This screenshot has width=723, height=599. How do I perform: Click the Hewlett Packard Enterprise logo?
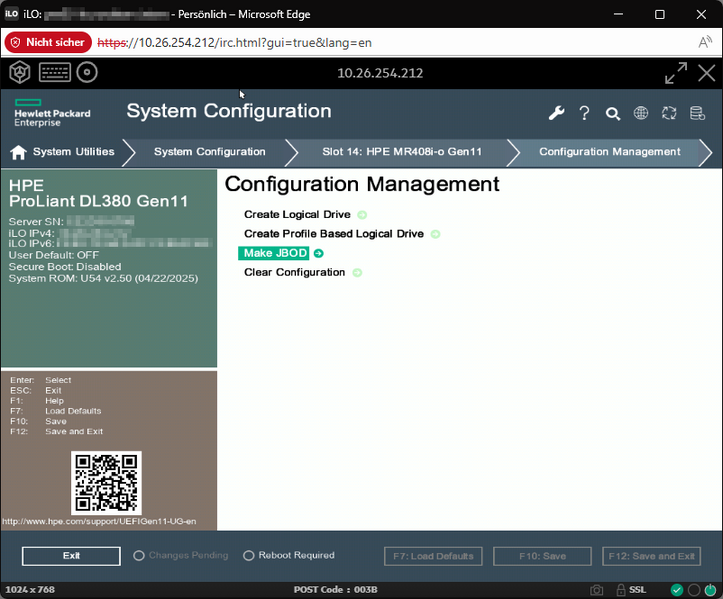[x=52, y=113]
